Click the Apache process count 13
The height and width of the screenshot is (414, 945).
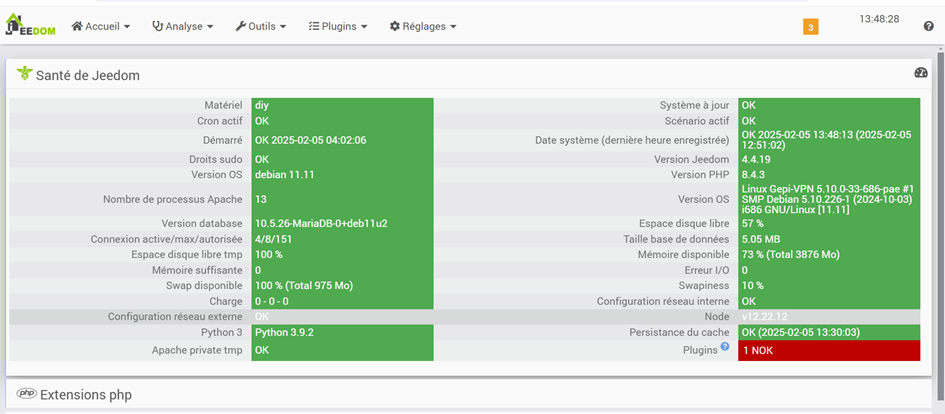(260, 199)
